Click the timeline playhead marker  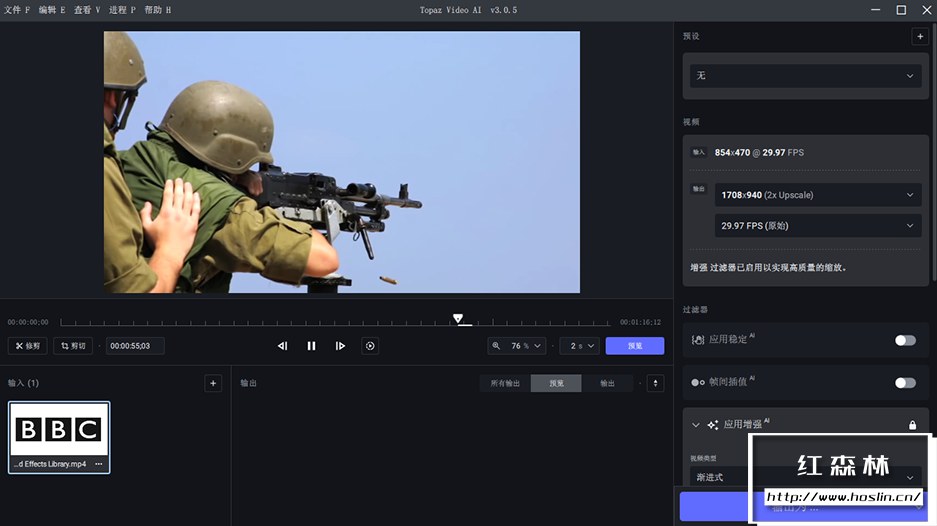pyautogui.click(x=458, y=319)
